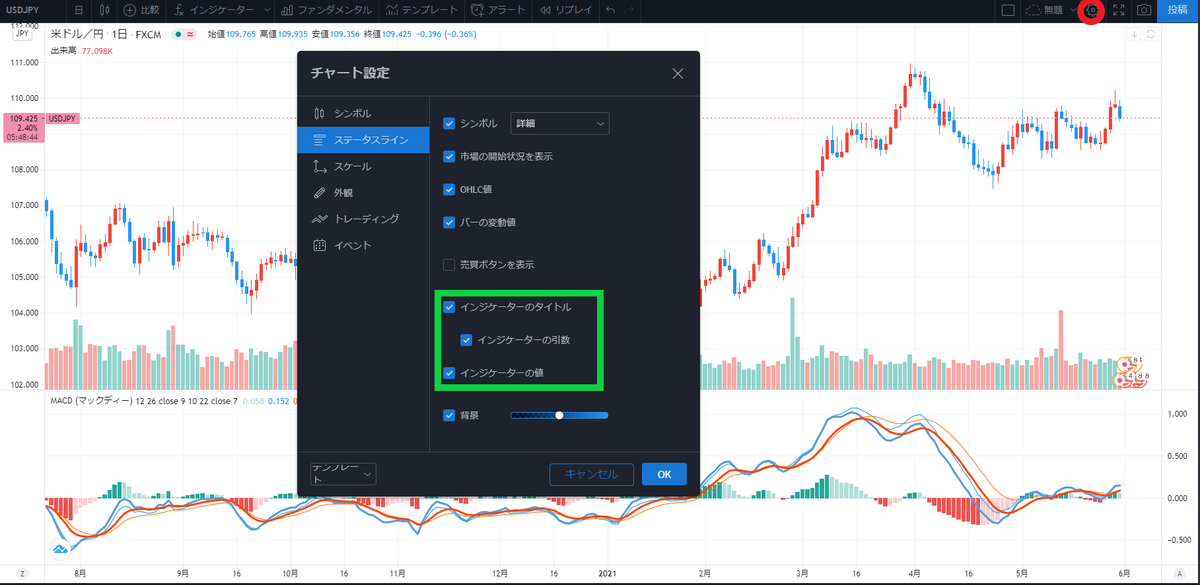The image size is (1200, 585).
Task: Click the TradingView logo icon on MACD pane
Action: [x=60, y=549]
